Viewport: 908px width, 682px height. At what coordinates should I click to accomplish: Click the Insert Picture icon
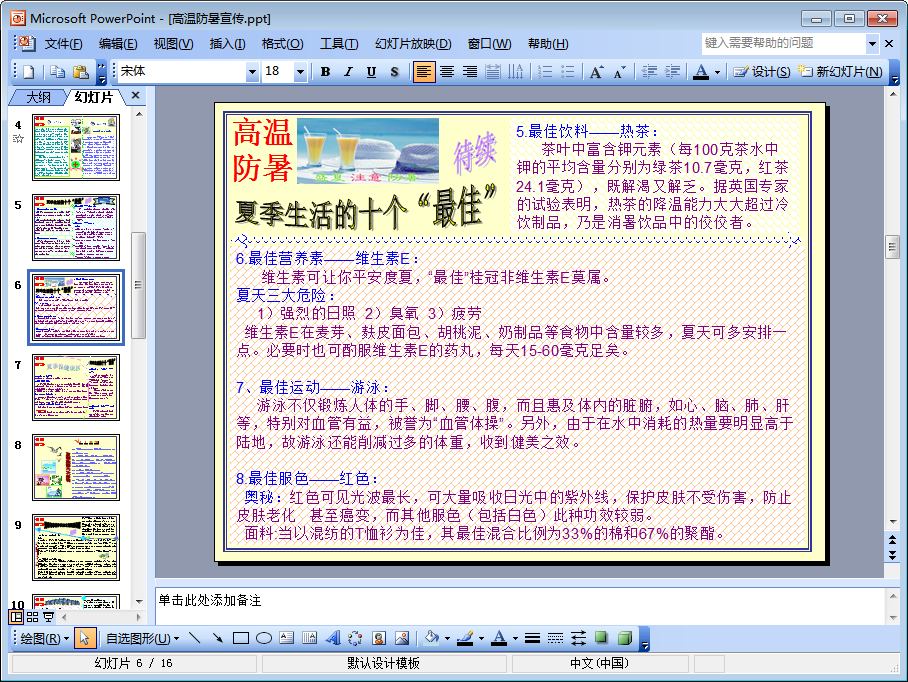[402, 638]
